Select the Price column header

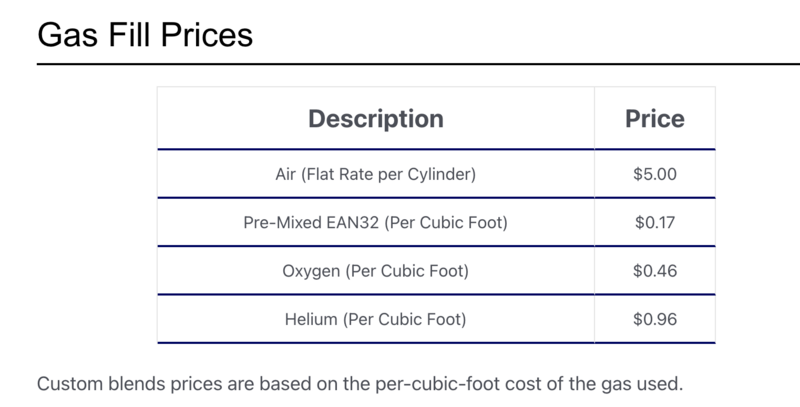655,118
